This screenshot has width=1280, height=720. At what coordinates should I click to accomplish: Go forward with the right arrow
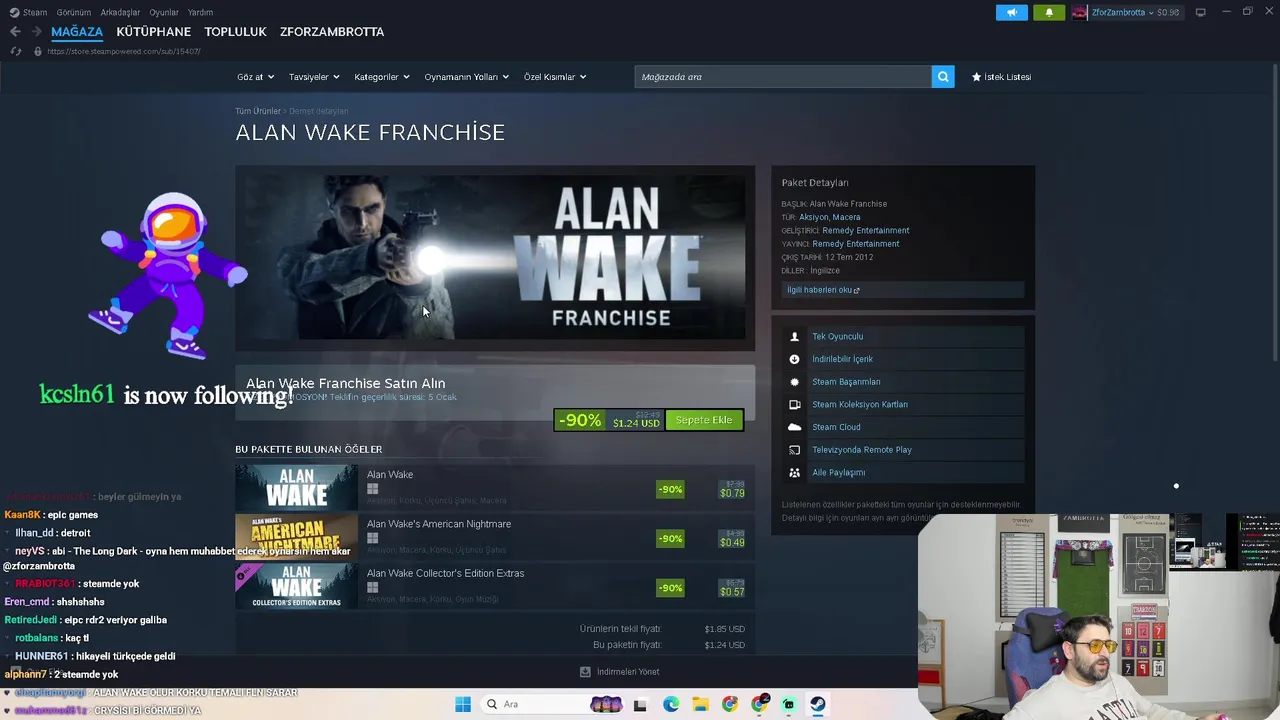pos(36,32)
